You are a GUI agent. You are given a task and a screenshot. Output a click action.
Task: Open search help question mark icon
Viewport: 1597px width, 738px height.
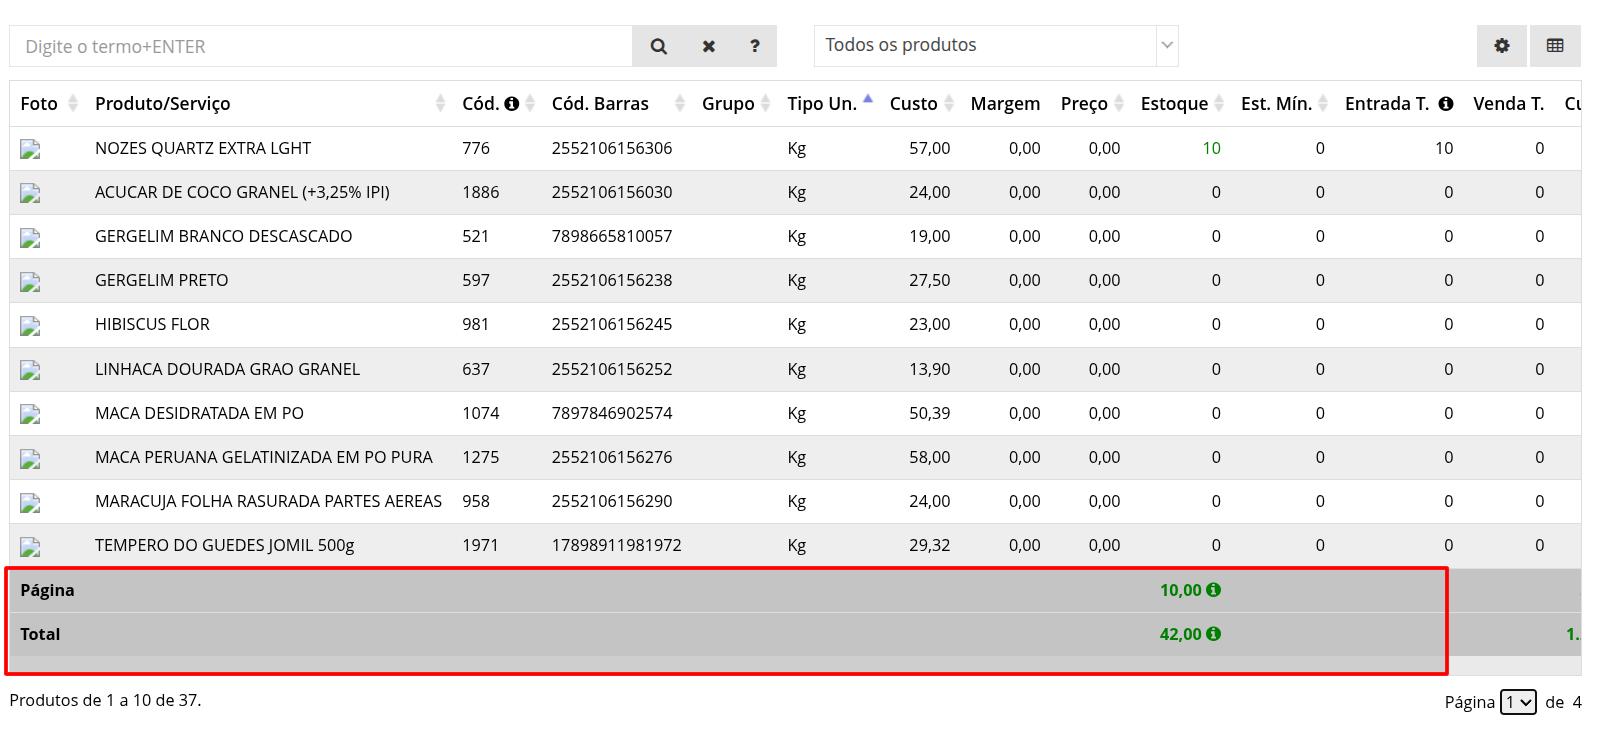click(755, 46)
